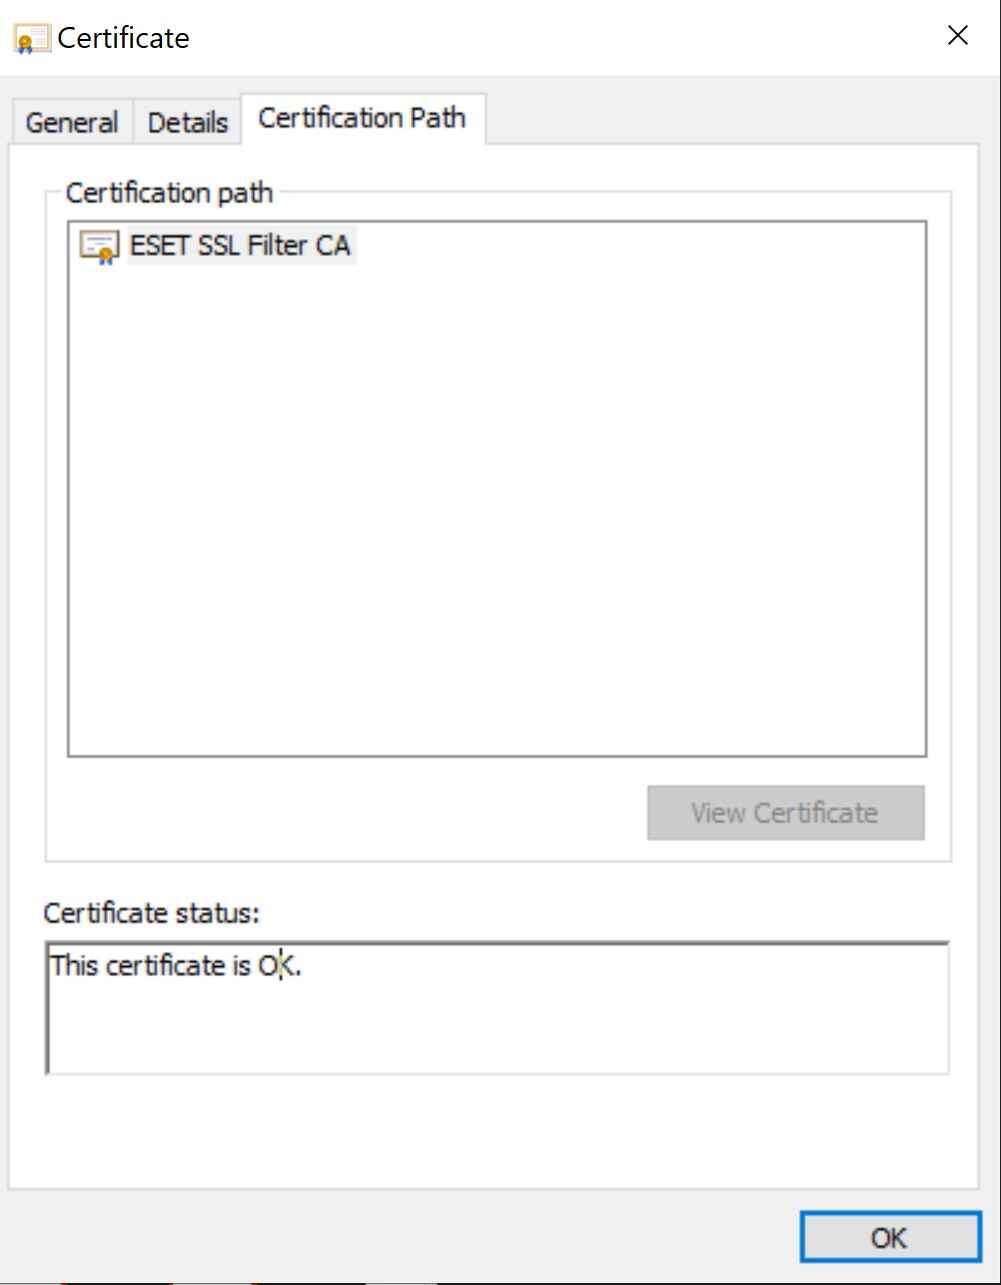Close the Certificate dialog window
Image resolution: width=1001 pixels, height=1285 pixels.
(x=957, y=36)
